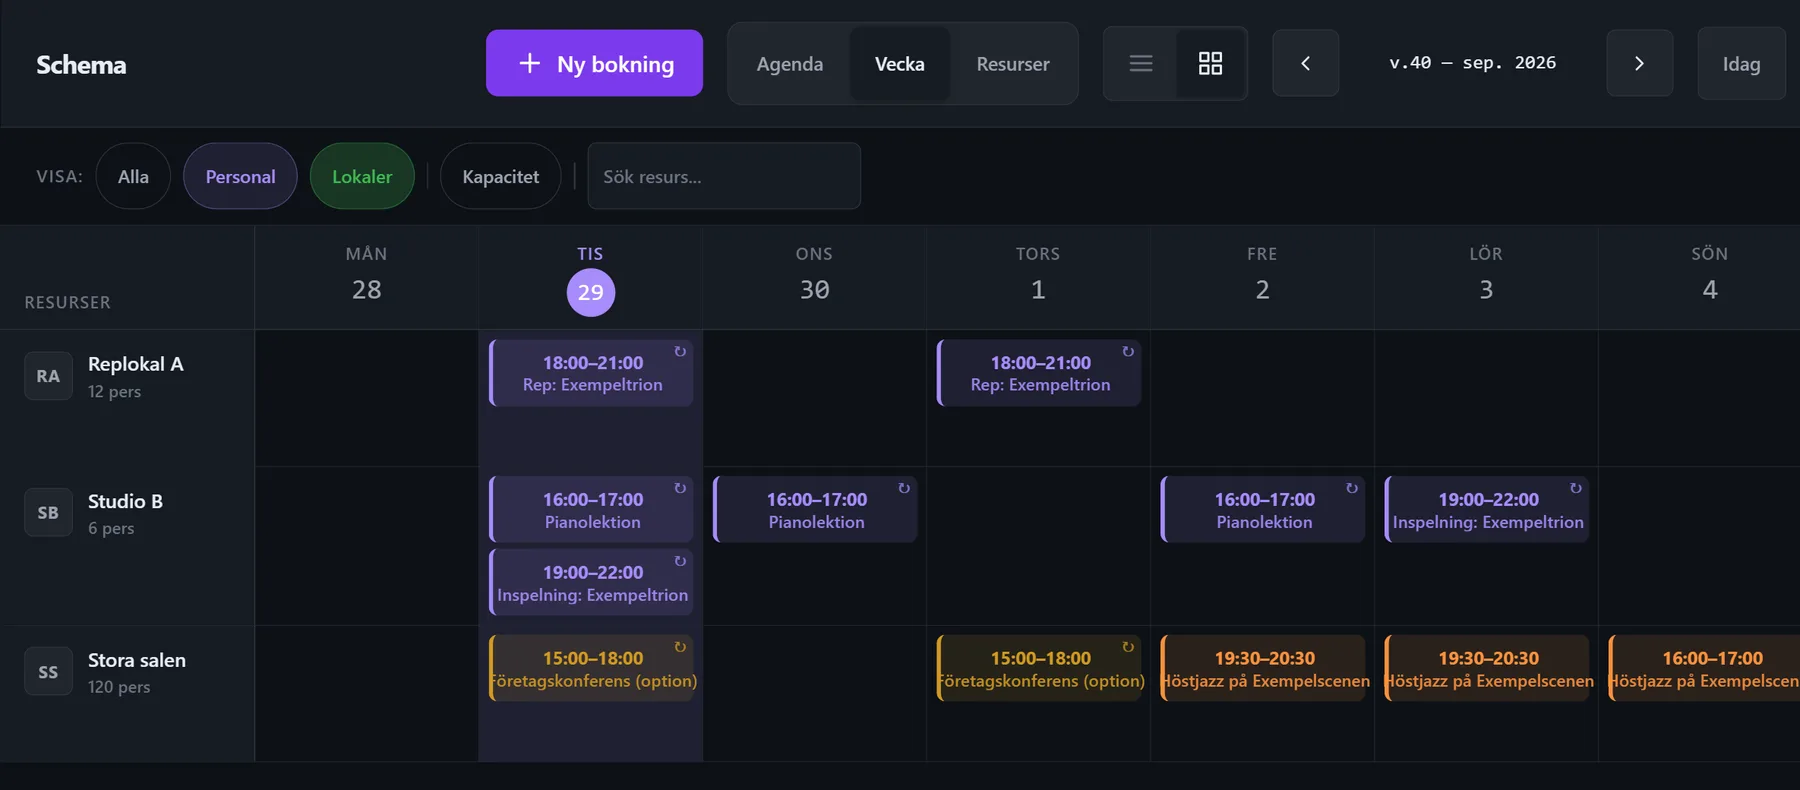
Task: Select Friday 2 day header
Action: click(x=1262, y=278)
